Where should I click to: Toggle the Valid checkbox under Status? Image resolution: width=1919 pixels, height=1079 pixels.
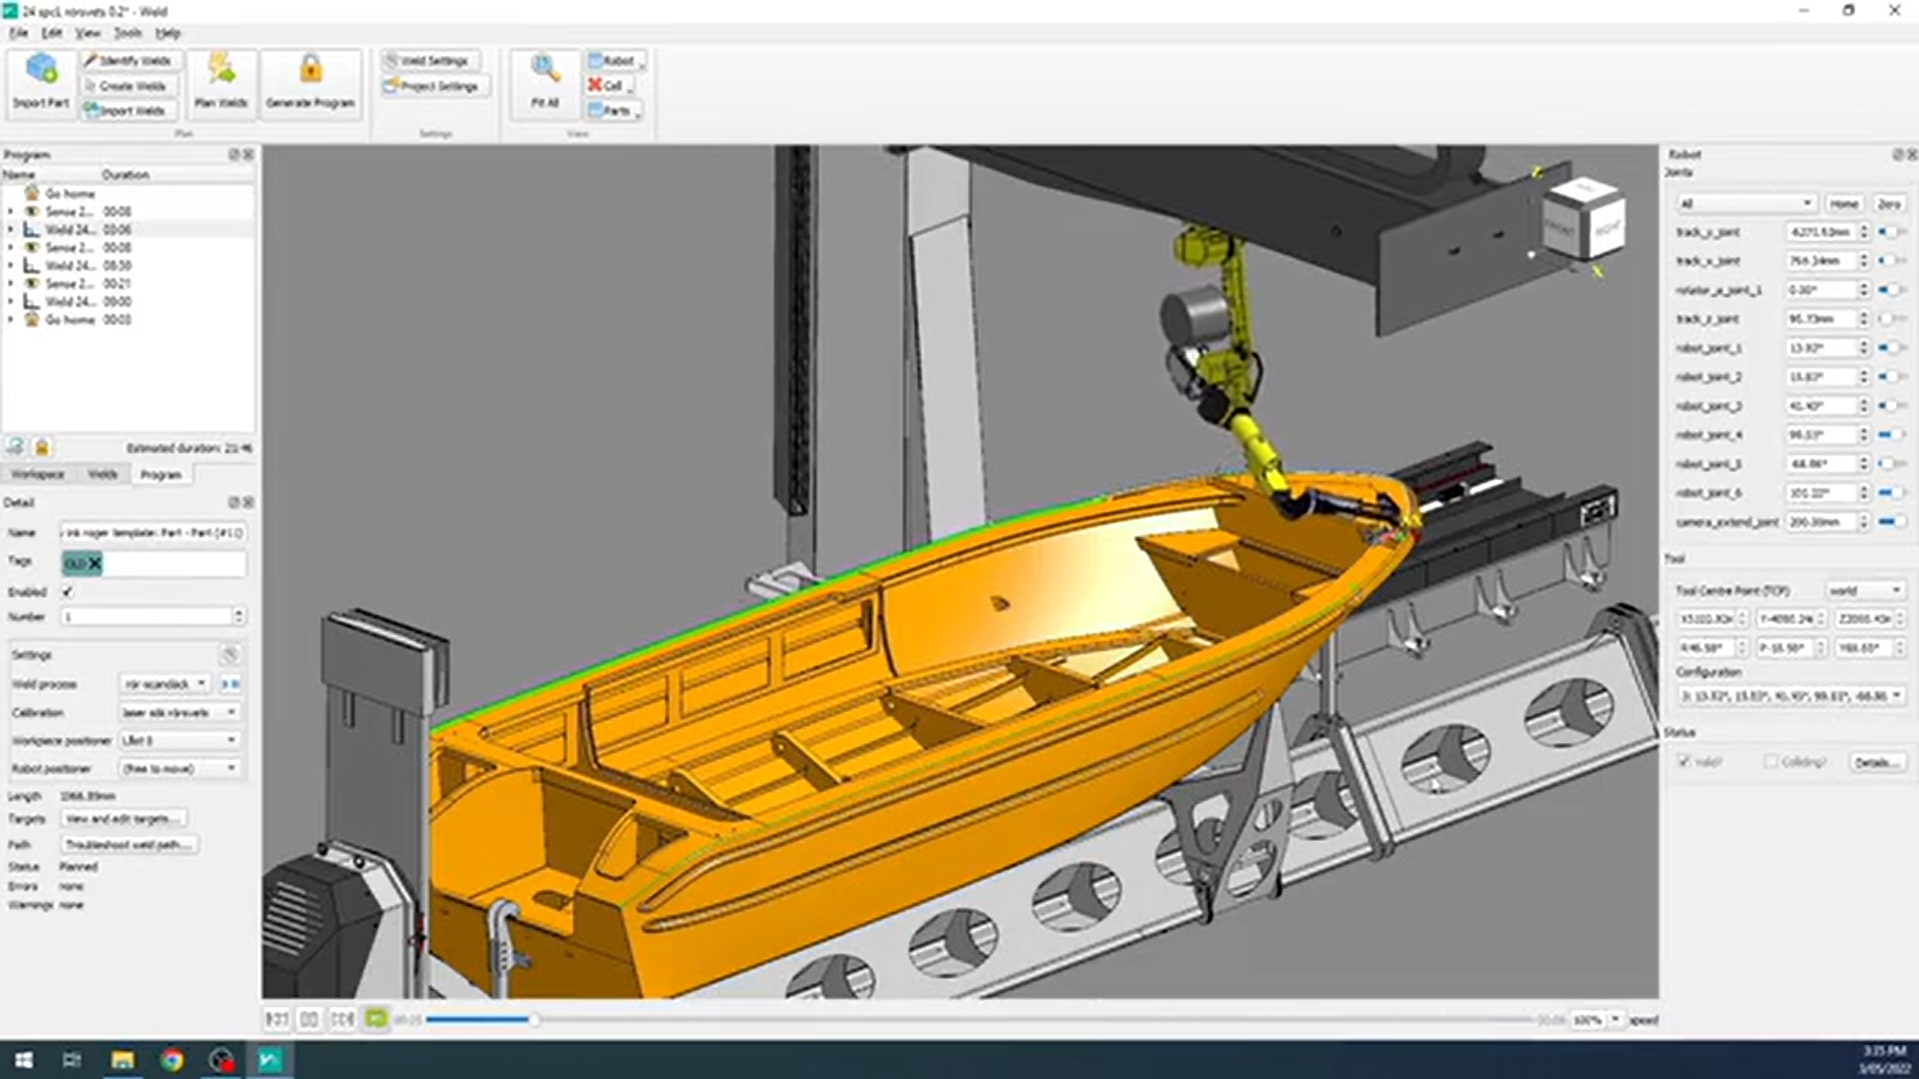[x=1684, y=762]
